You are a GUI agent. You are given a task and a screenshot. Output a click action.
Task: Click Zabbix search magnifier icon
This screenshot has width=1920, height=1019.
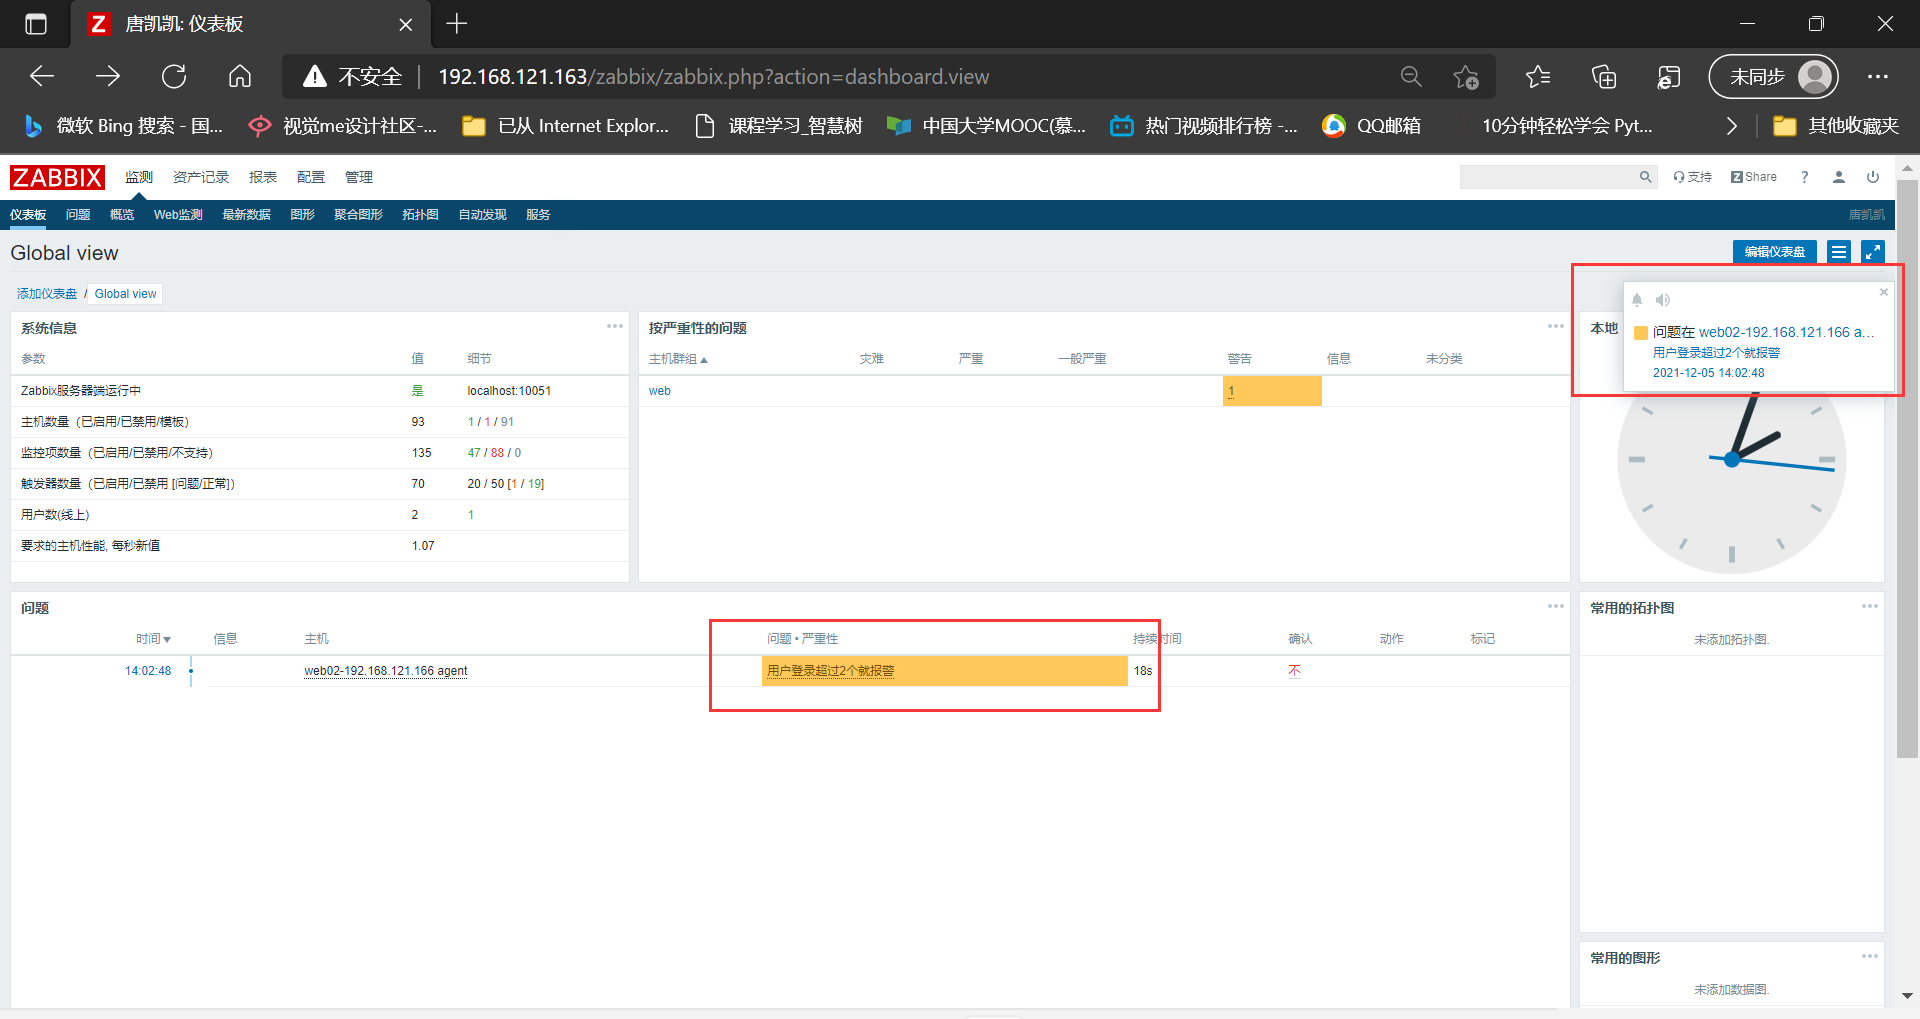(1645, 177)
